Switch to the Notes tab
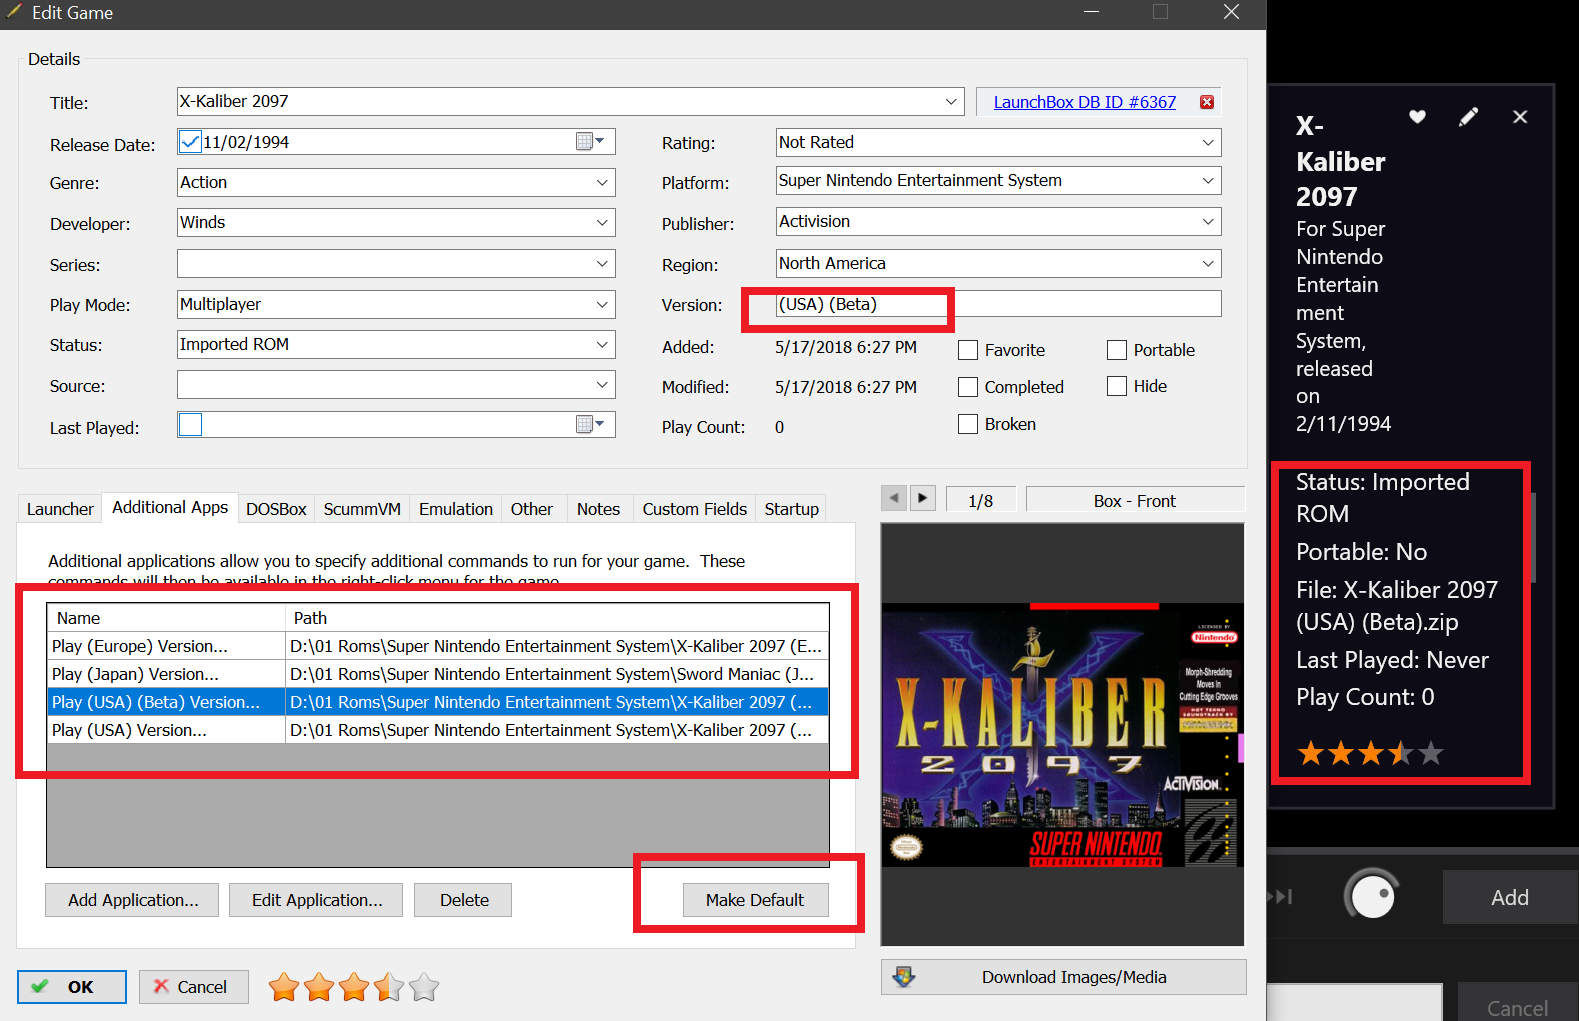Image resolution: width=1579 pixels, height=1021 pixels. [x=598, y=509]
